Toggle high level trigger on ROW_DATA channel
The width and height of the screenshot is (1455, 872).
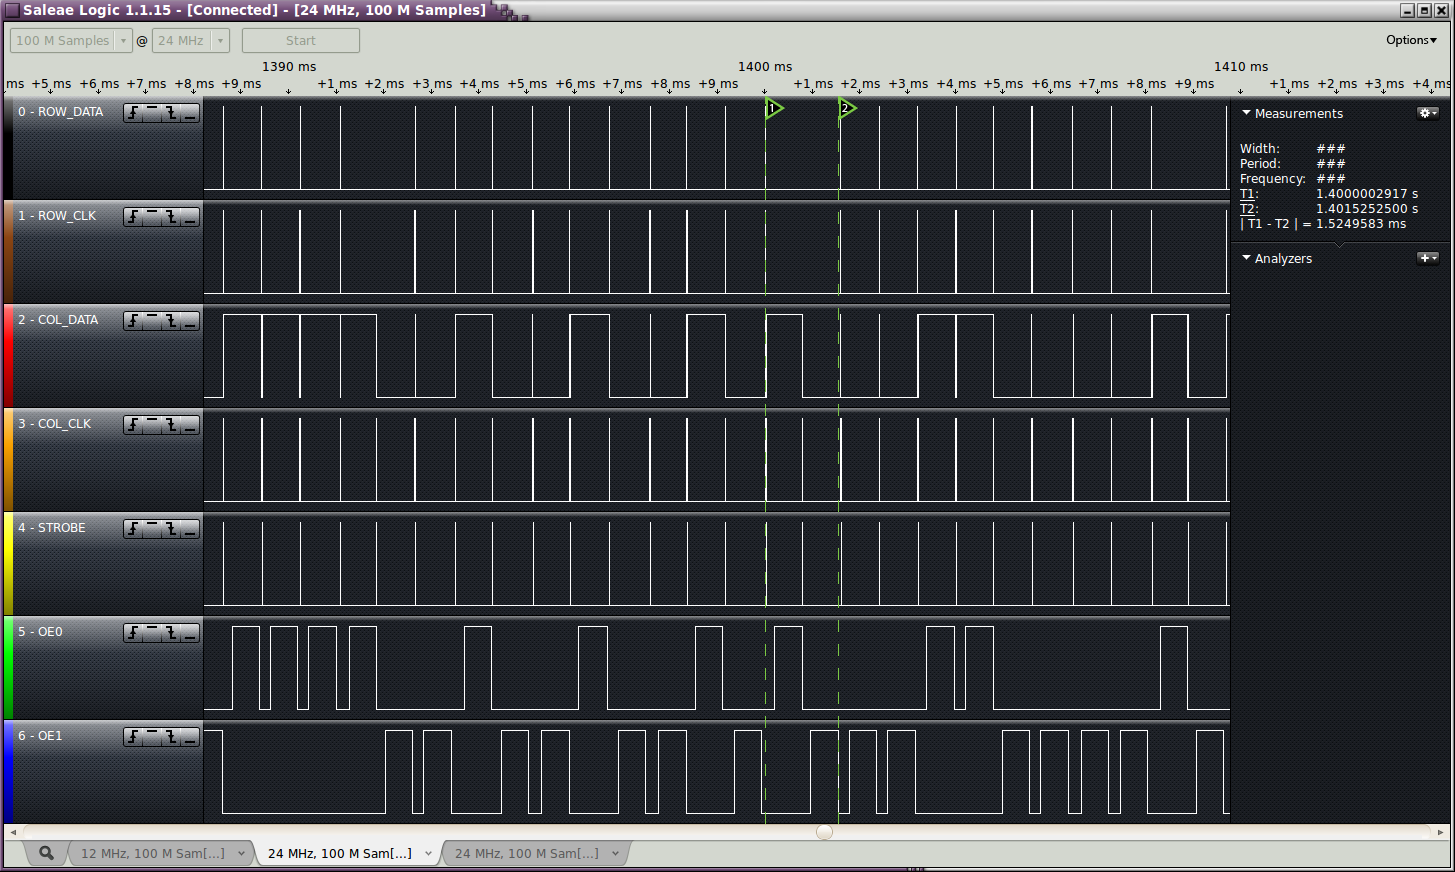point(152,113)
